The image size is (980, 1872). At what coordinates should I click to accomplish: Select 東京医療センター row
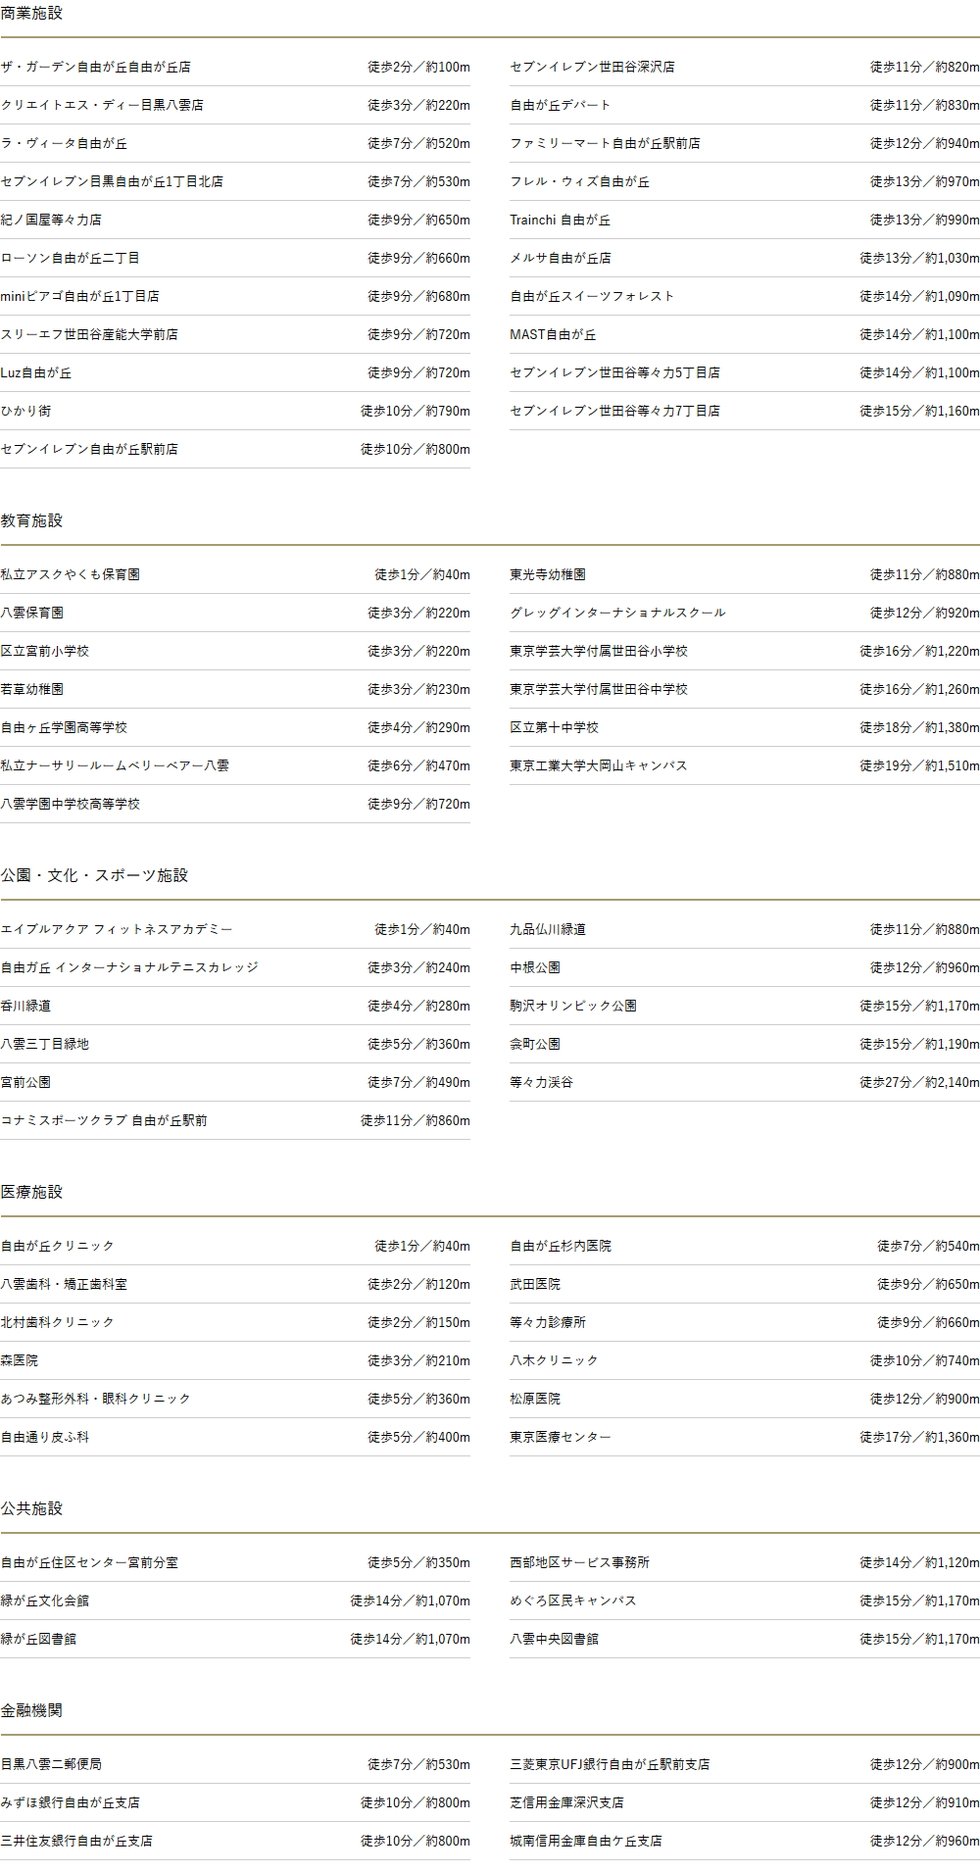(745, 1437)
